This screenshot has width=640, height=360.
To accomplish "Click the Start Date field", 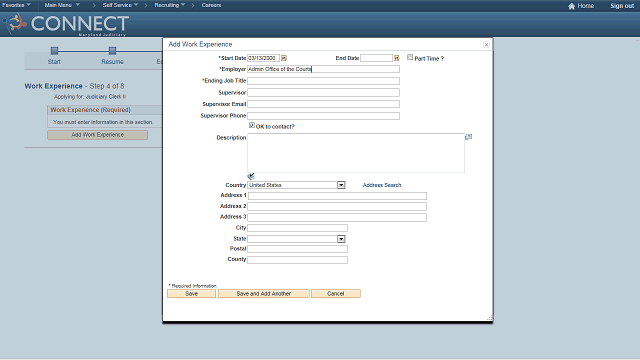I will click(263, 58).
